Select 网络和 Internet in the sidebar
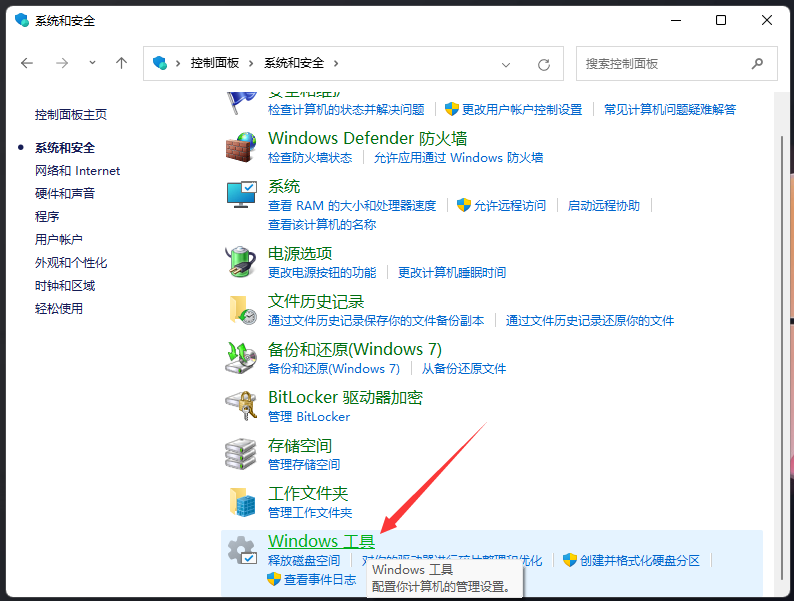This screenshot has height=601, width=794. (x=77, y=171)
